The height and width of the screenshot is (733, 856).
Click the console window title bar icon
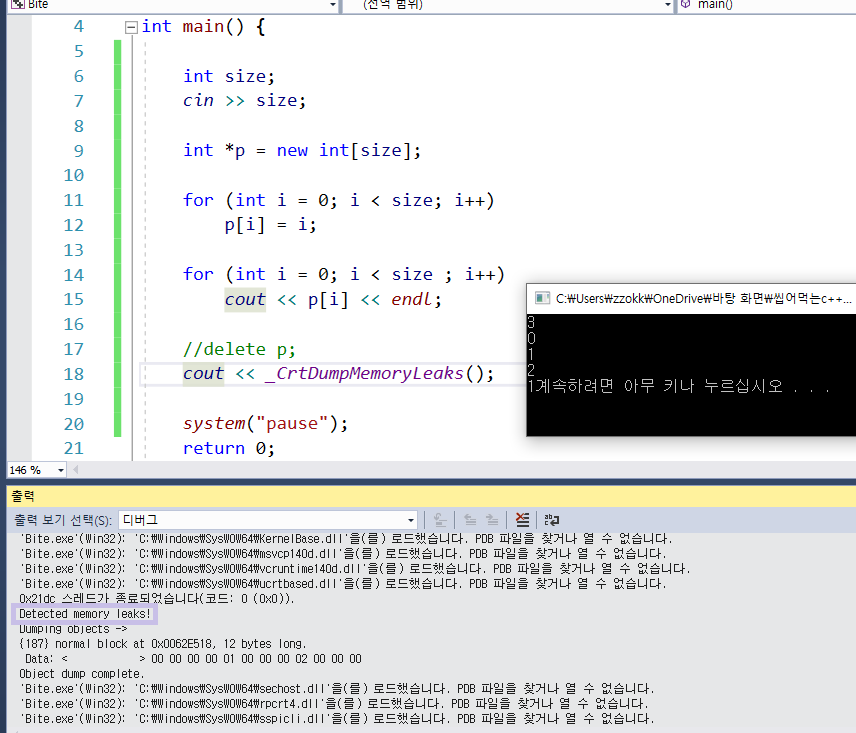tap(542, 298)
